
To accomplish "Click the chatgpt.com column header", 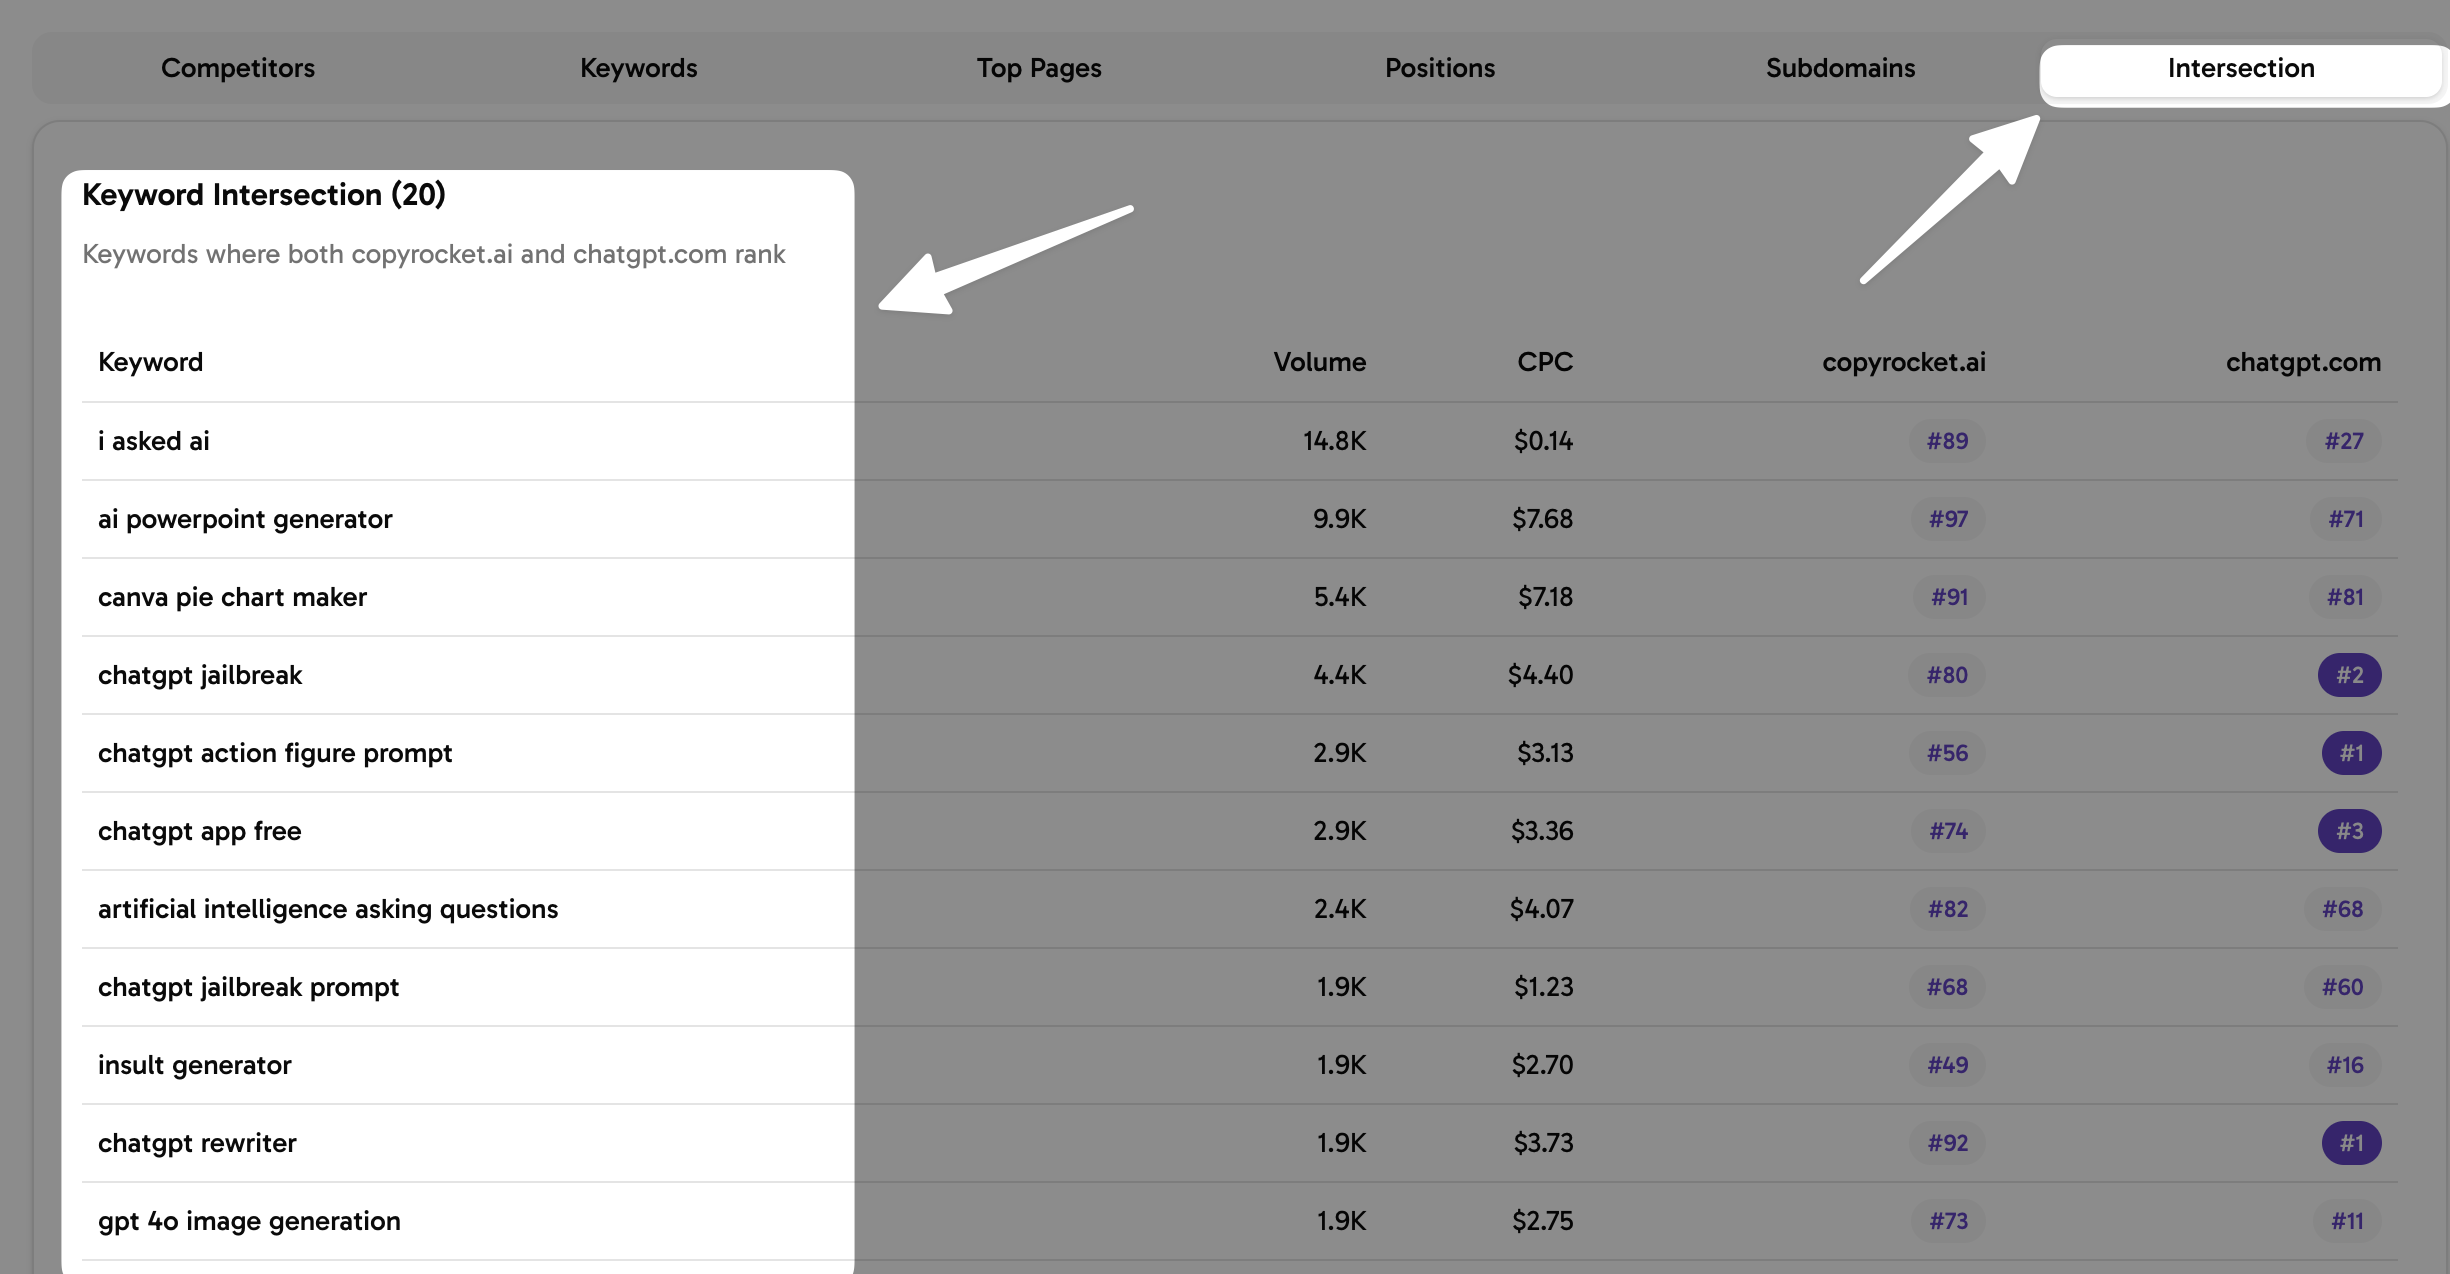I will pyautogui.click(x=2302, y=362).
